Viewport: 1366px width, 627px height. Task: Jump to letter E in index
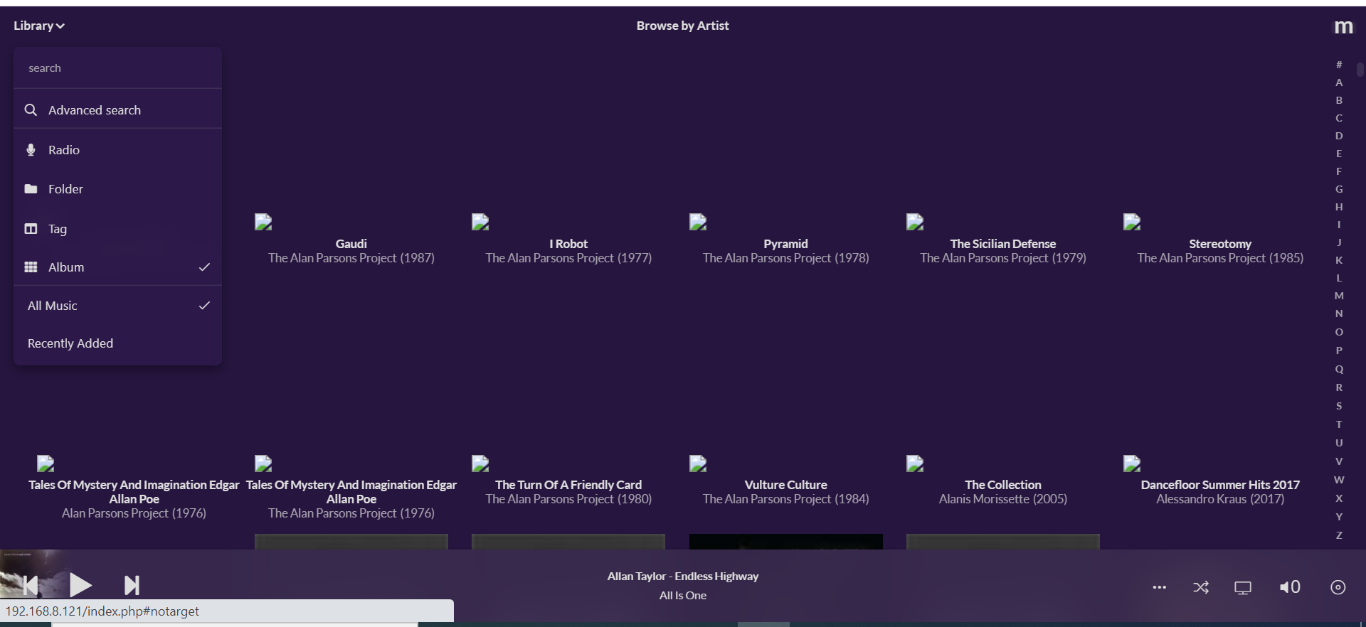click(x=1339, y=154)
